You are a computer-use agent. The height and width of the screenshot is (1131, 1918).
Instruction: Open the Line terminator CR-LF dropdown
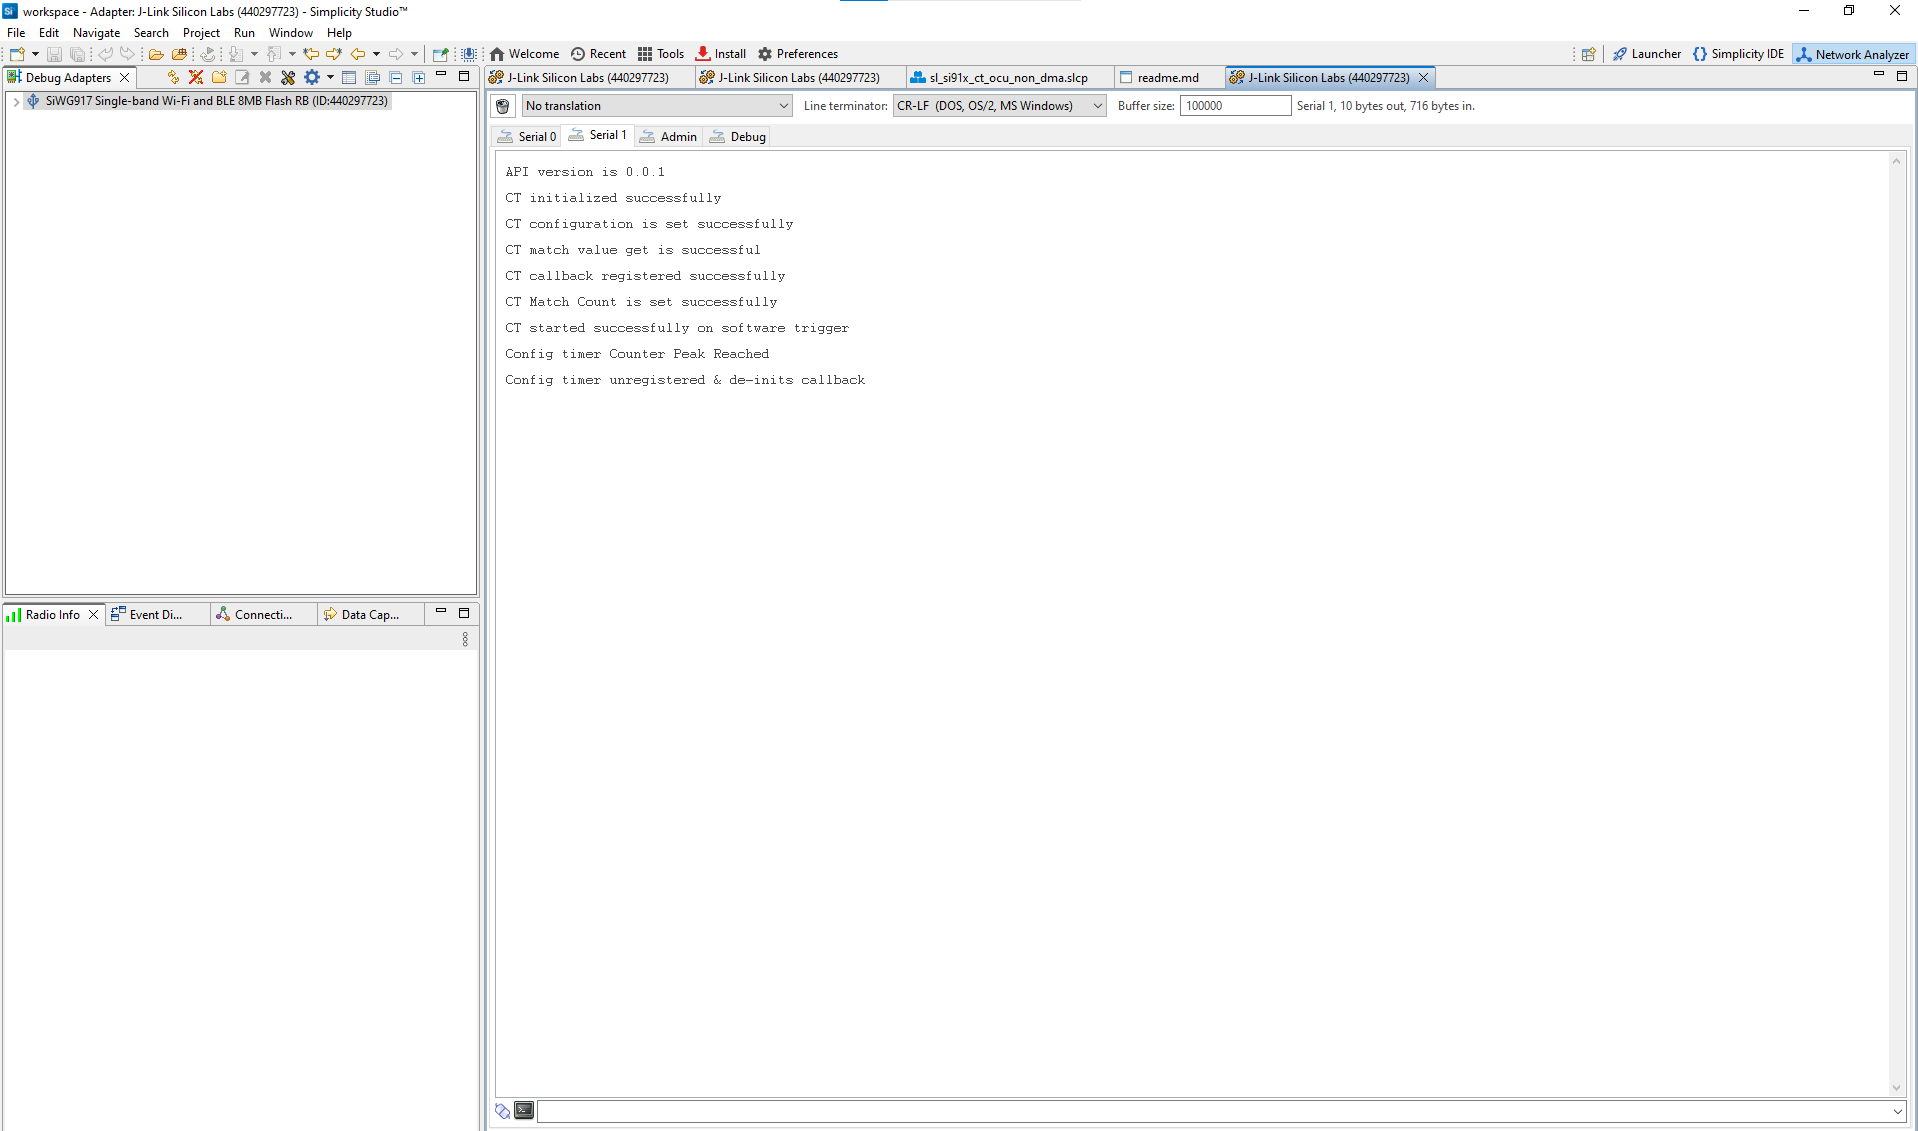998,106
